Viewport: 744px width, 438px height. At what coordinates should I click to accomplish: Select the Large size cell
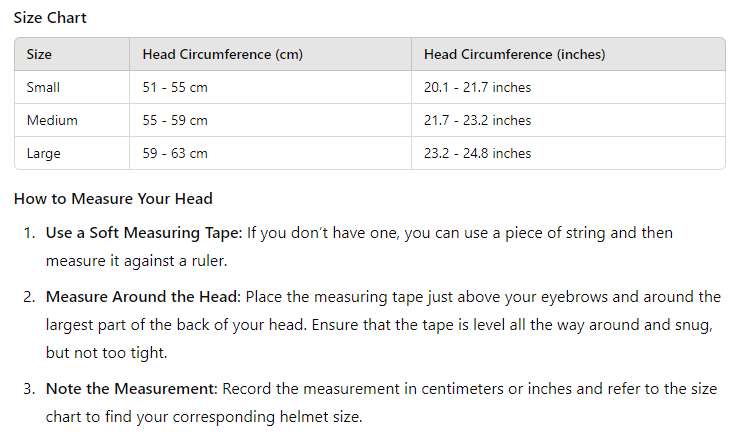pos(44,153)
